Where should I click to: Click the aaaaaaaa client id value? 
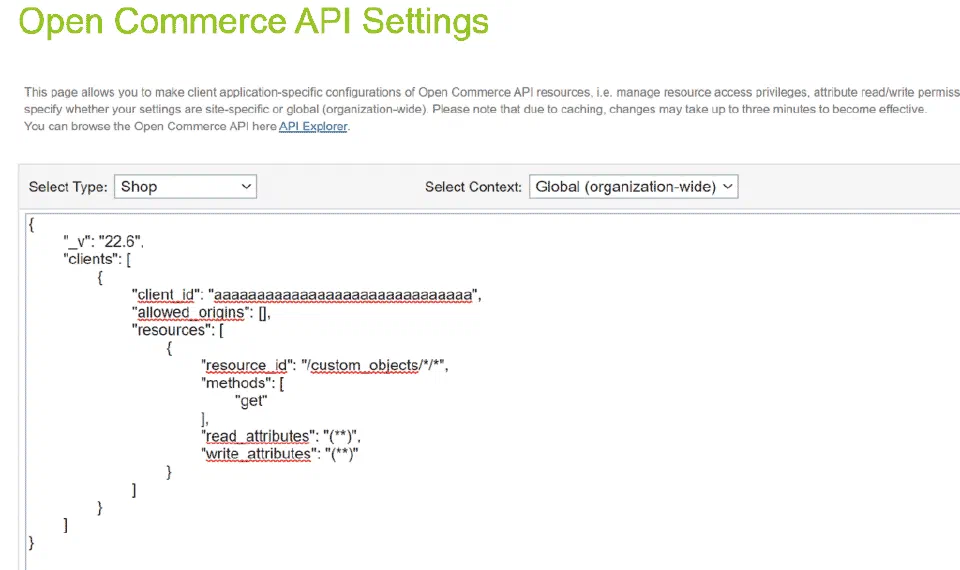click(x=343, y=295)
